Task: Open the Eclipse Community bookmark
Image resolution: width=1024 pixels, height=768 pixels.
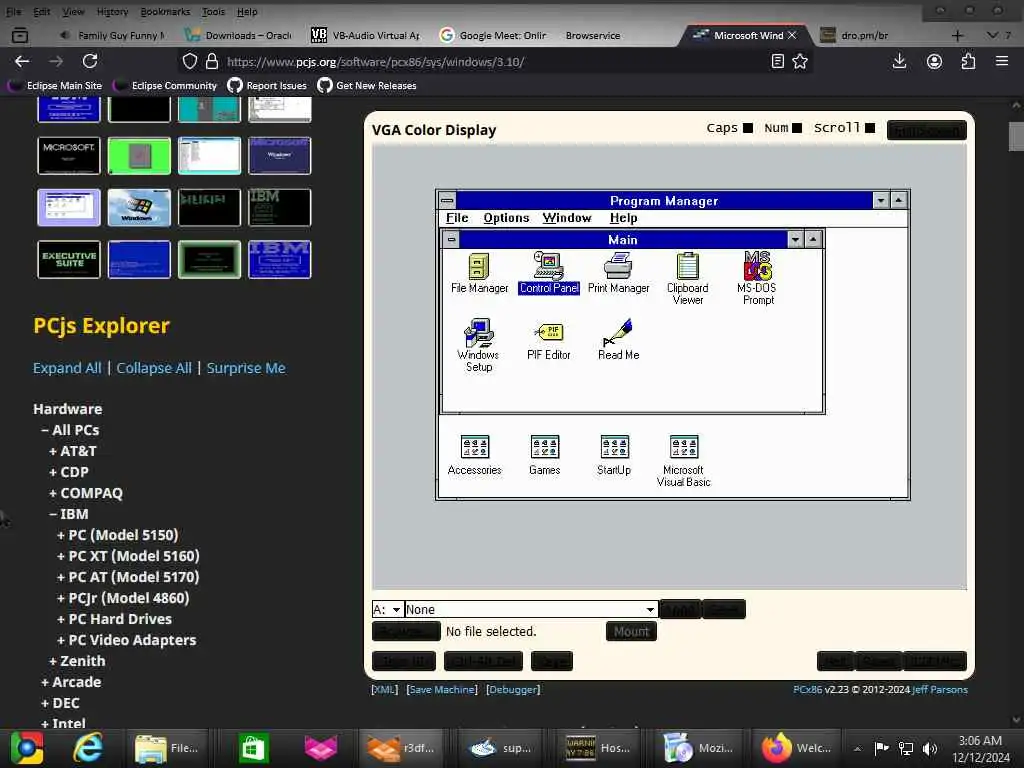Action: tap(165, 86)
